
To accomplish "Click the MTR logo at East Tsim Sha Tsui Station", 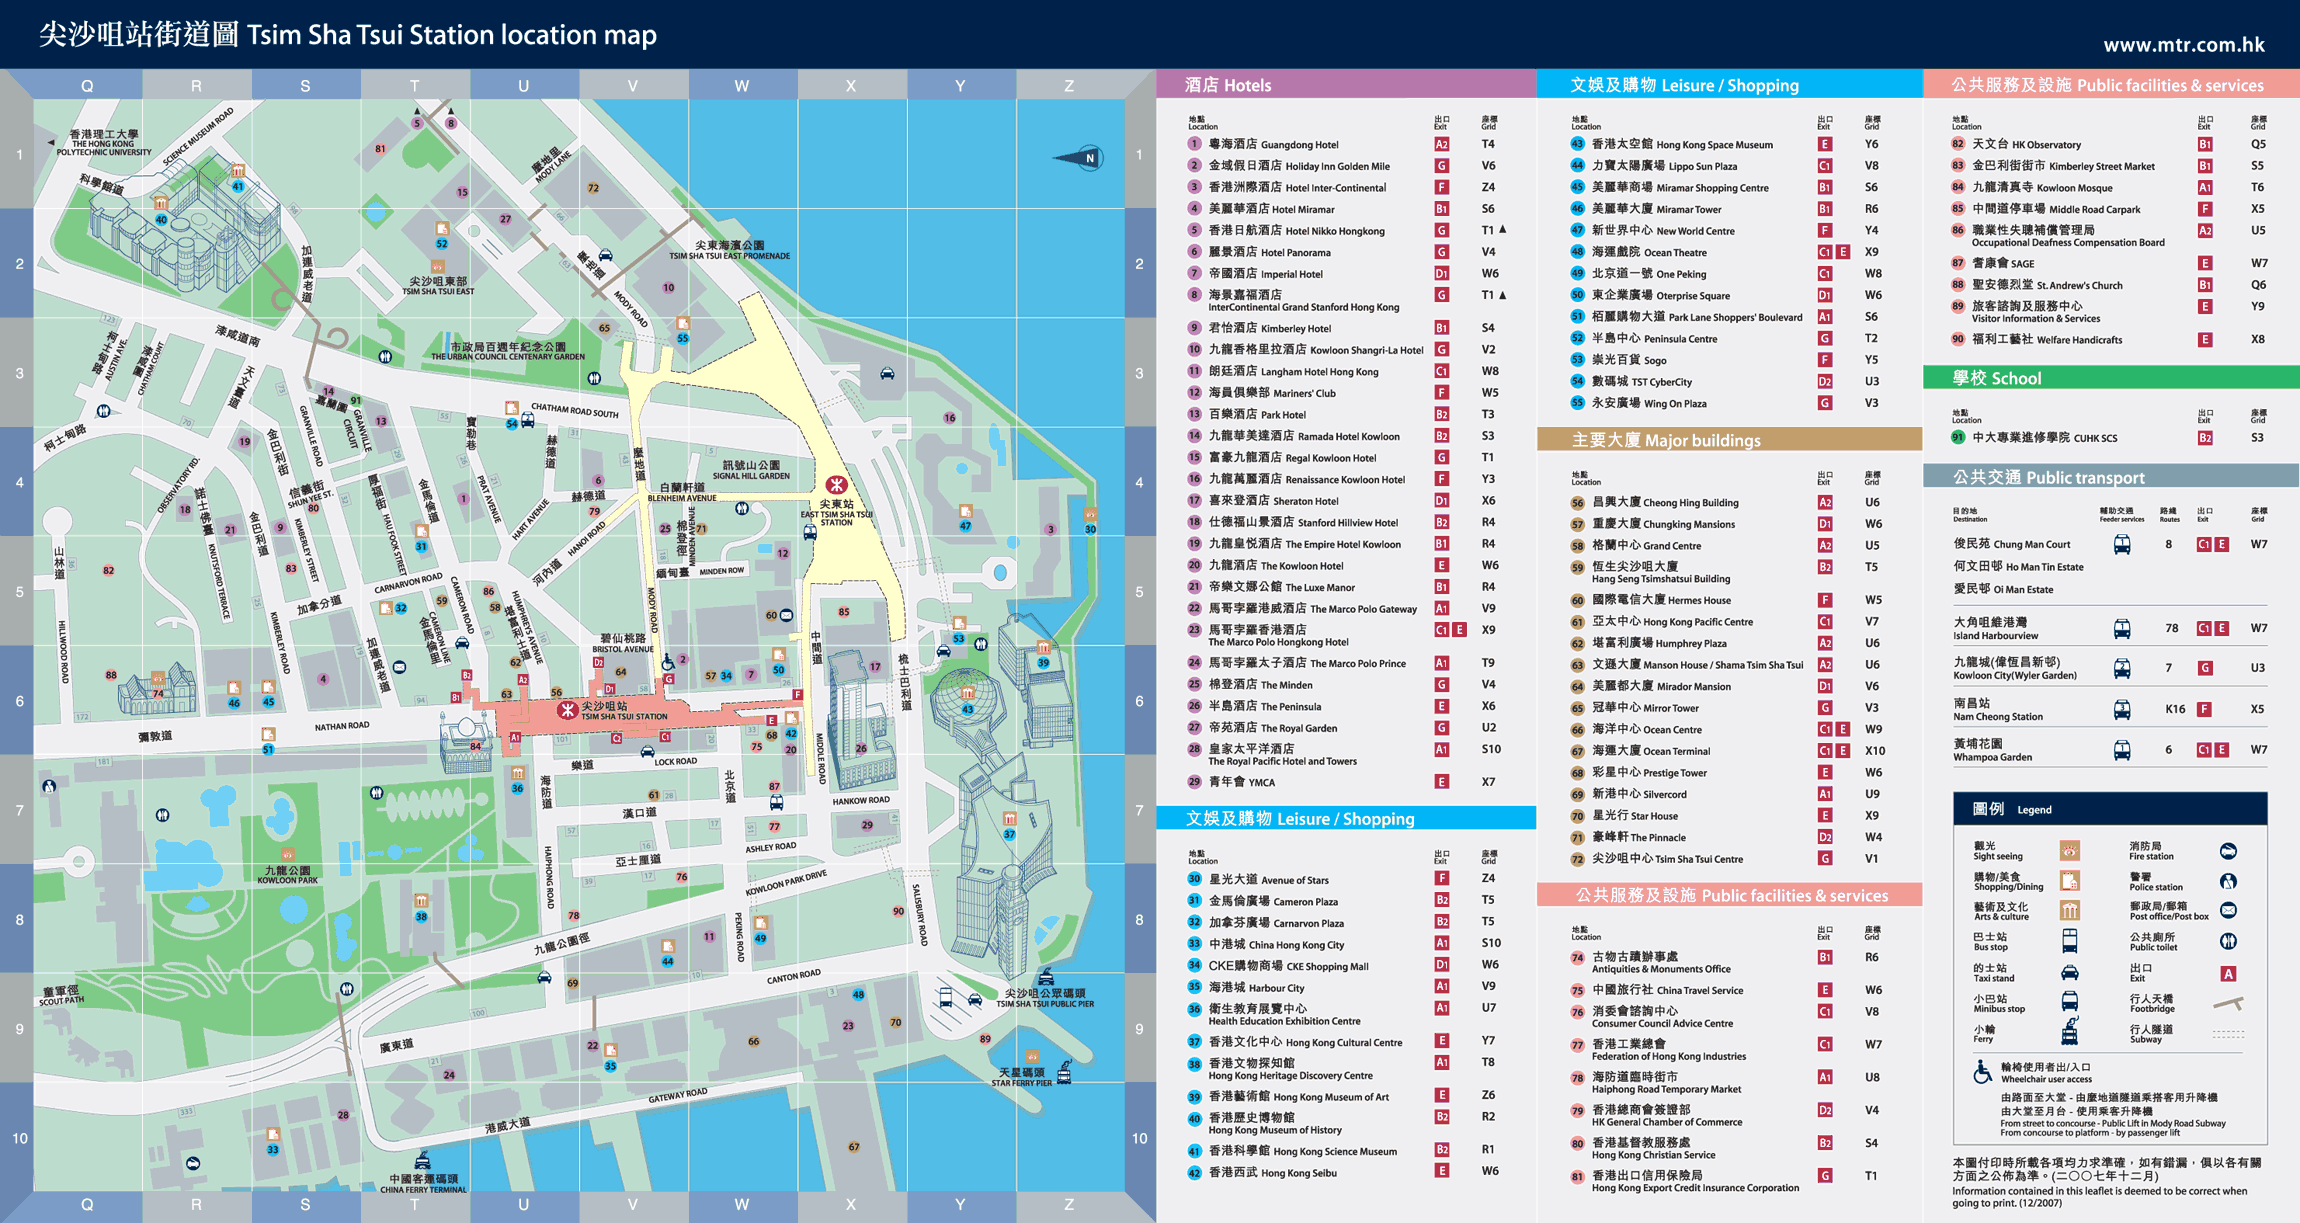I will pos(836,486).
